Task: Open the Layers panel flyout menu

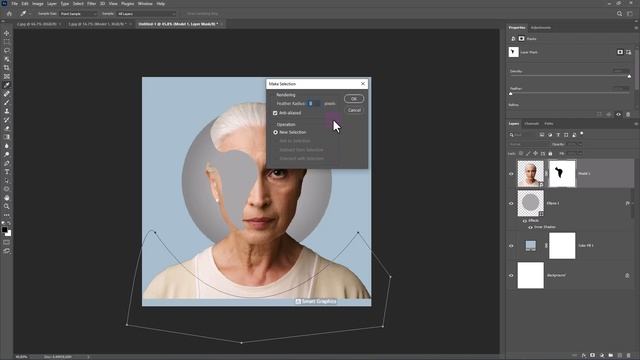Action: tap(636, 124)
